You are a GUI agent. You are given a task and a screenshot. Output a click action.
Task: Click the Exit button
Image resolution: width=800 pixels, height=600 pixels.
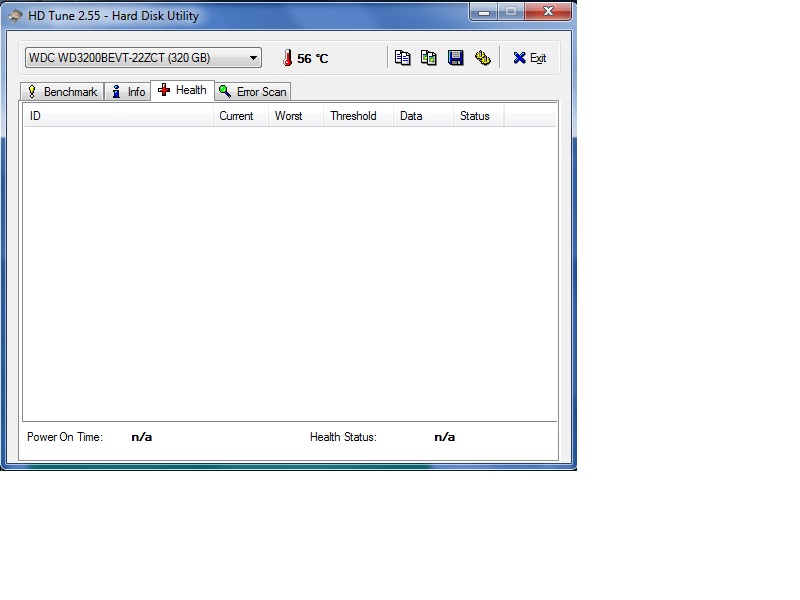click(x=530, y=58)
